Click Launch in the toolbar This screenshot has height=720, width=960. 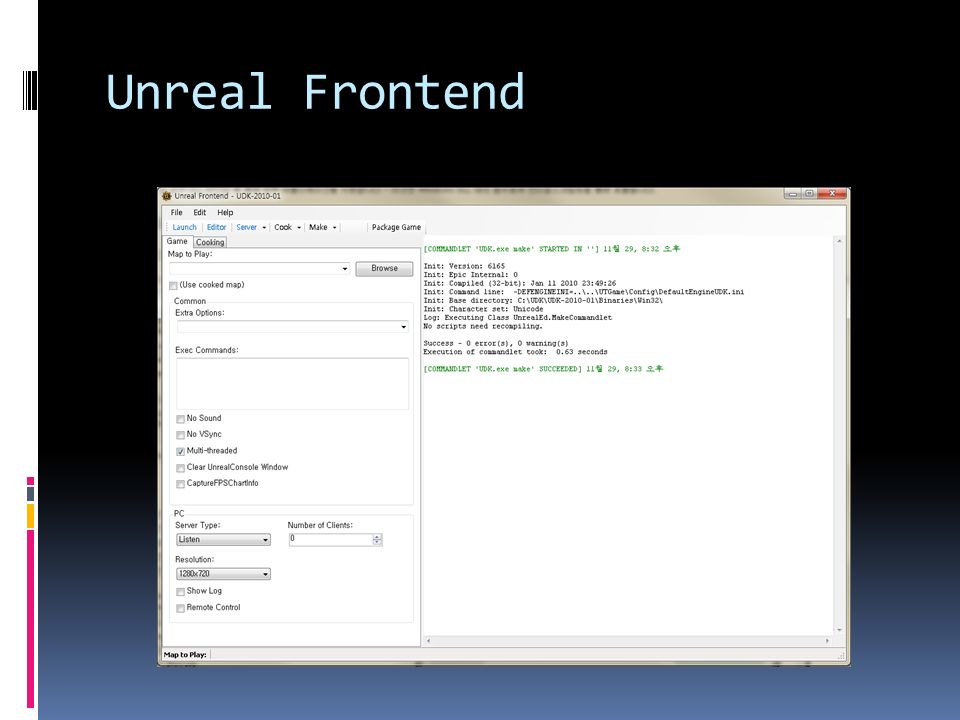pos(184,227)
